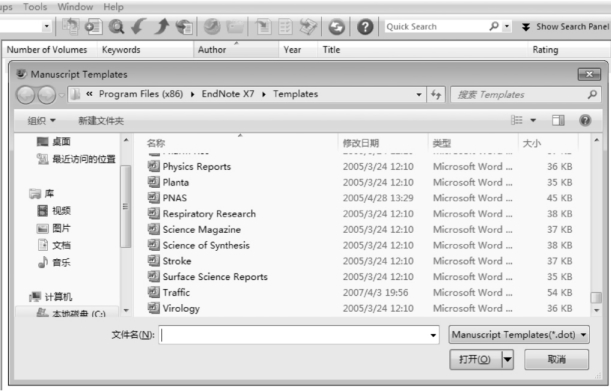Select 计算机 in the navigation pane
Screen dimensions: 611x391
(x=50, y=297)
